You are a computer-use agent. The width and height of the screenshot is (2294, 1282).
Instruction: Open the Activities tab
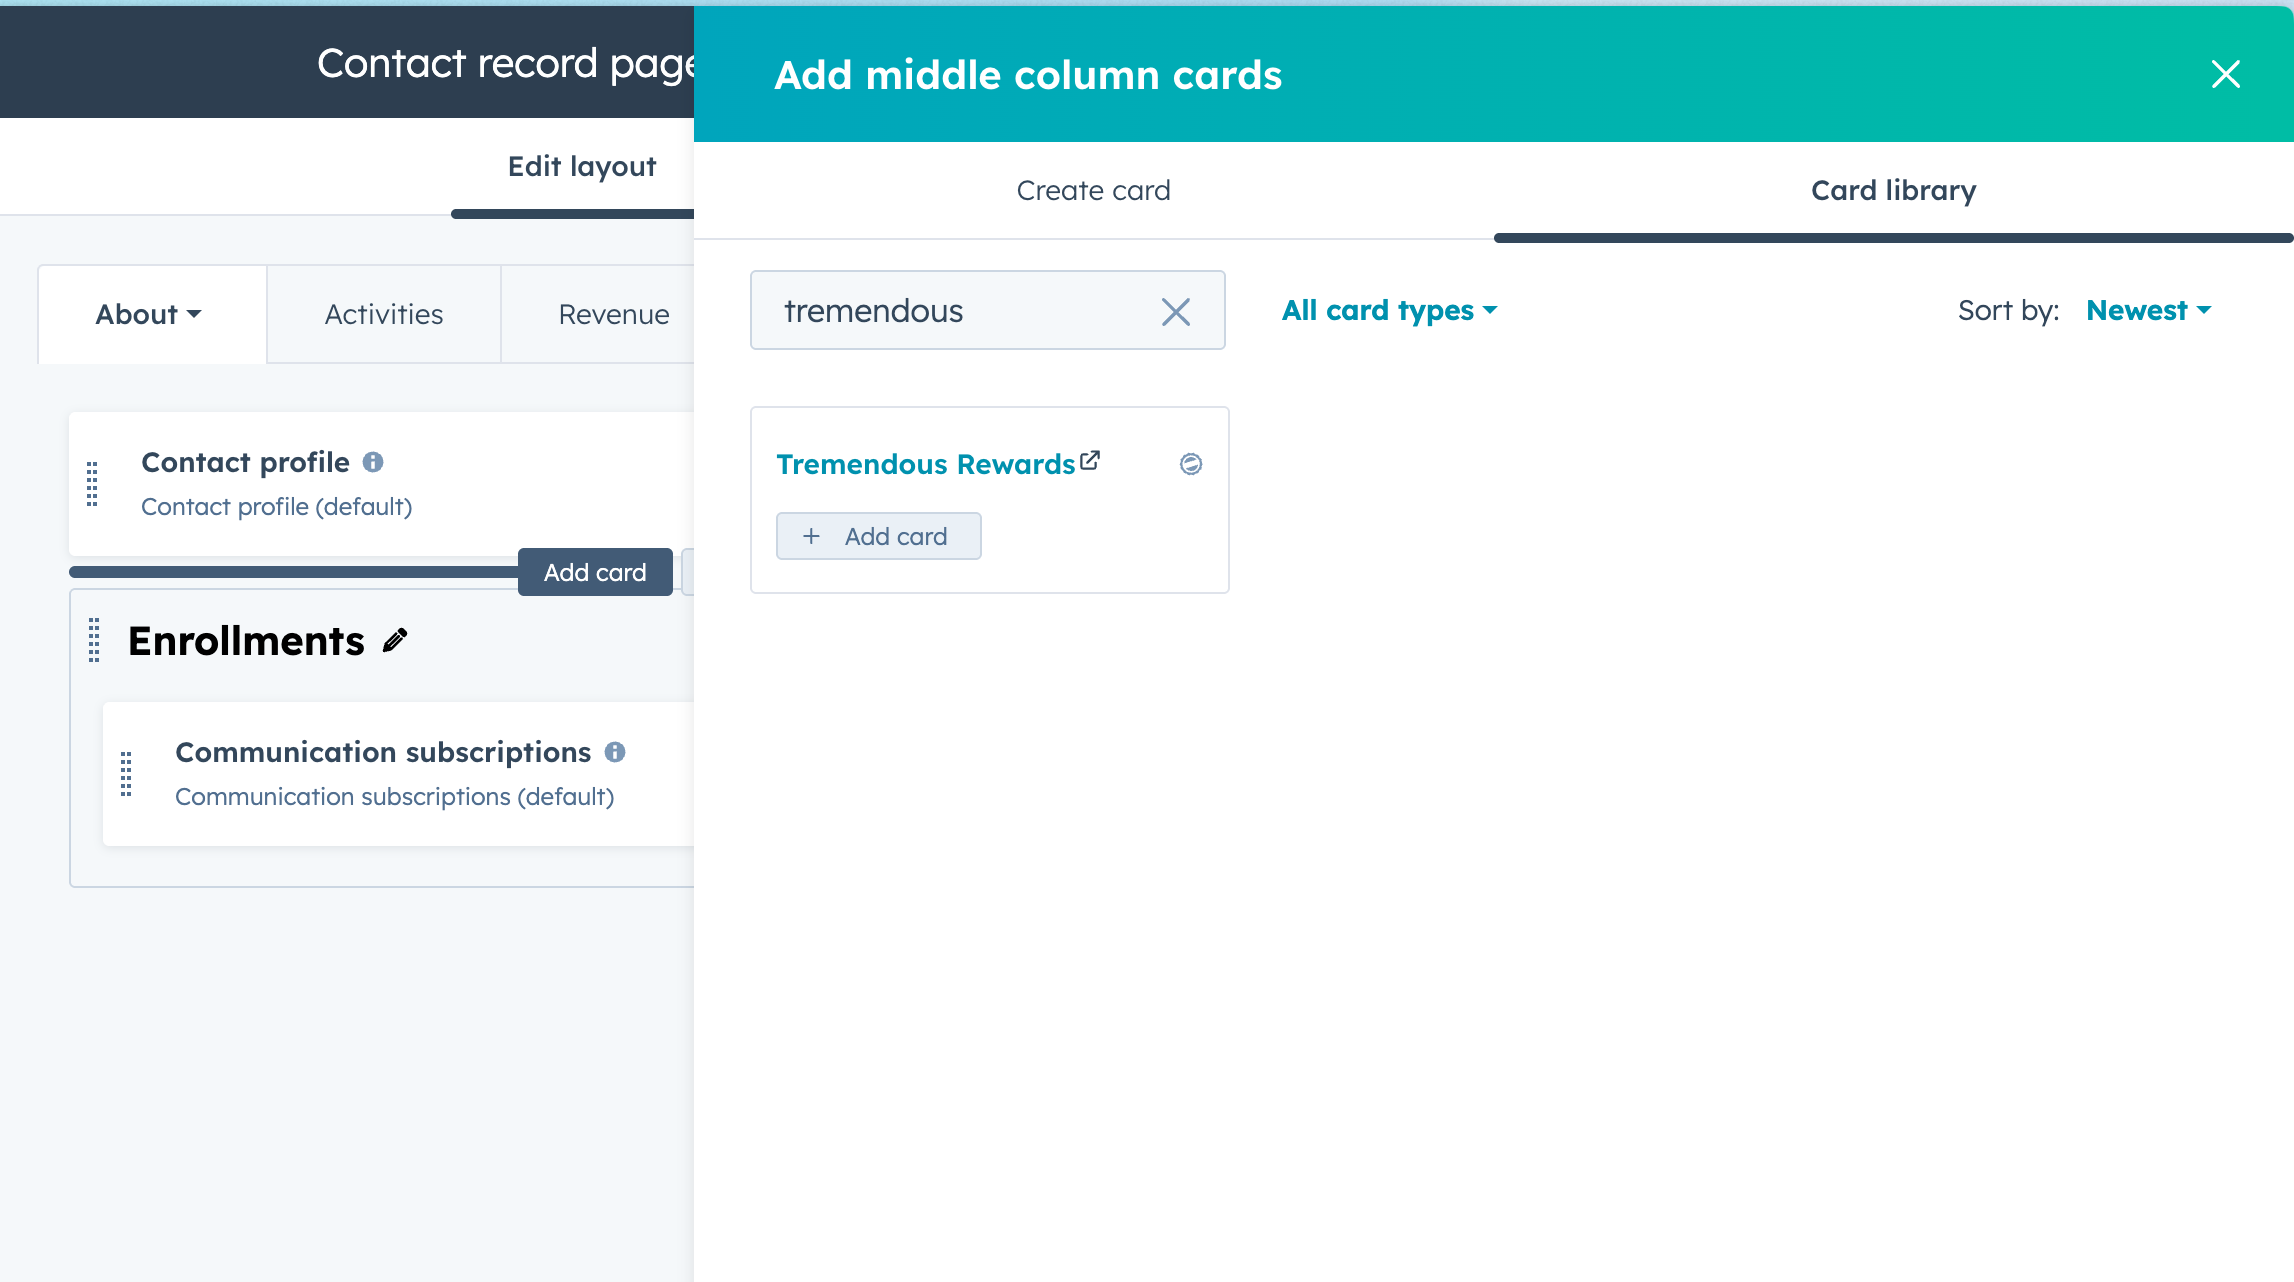(x=384, y=315)
